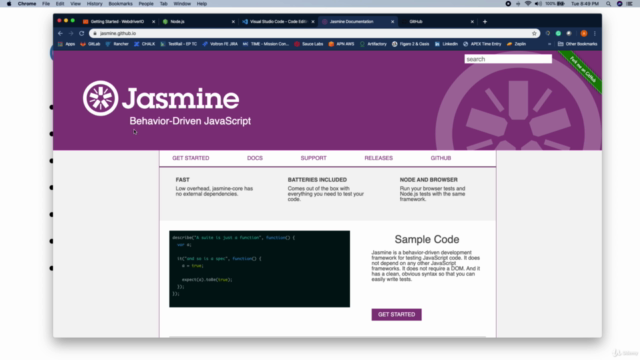The image size is (640, 360).
Task: Open the Bookmarks menu
Action: coord(120,4)
